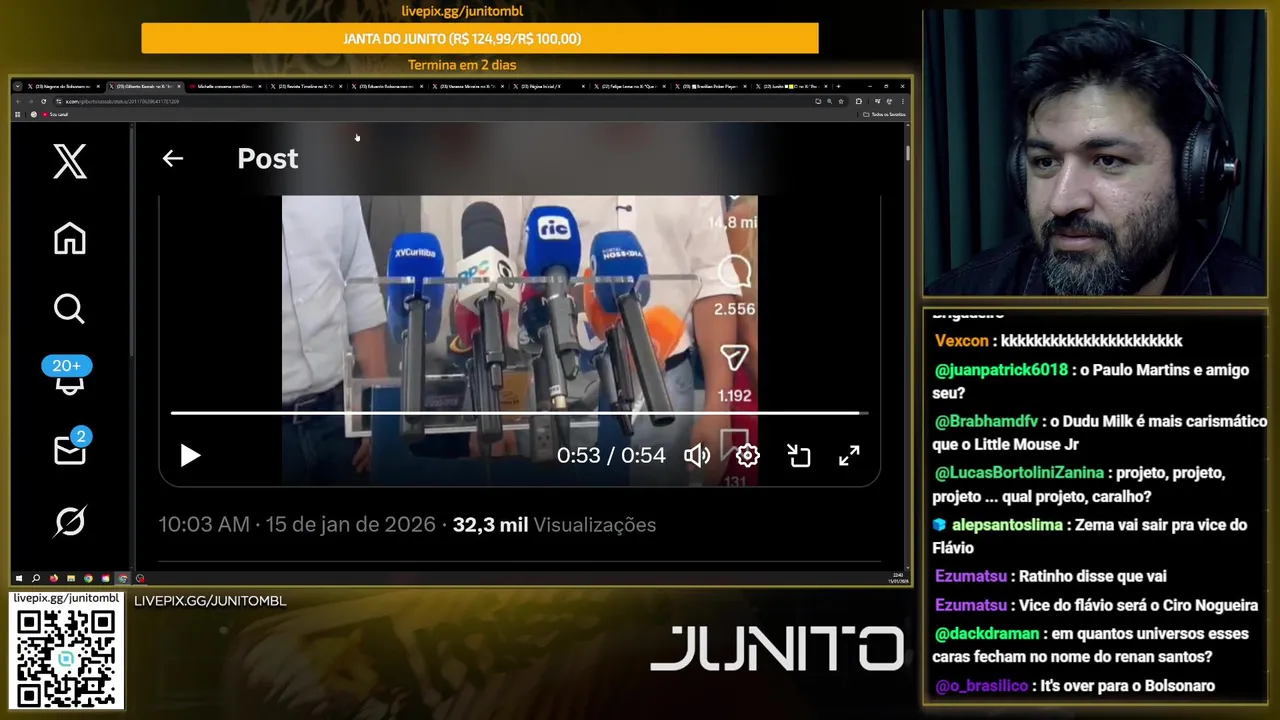Open File Explorer from taskbar

71,578
